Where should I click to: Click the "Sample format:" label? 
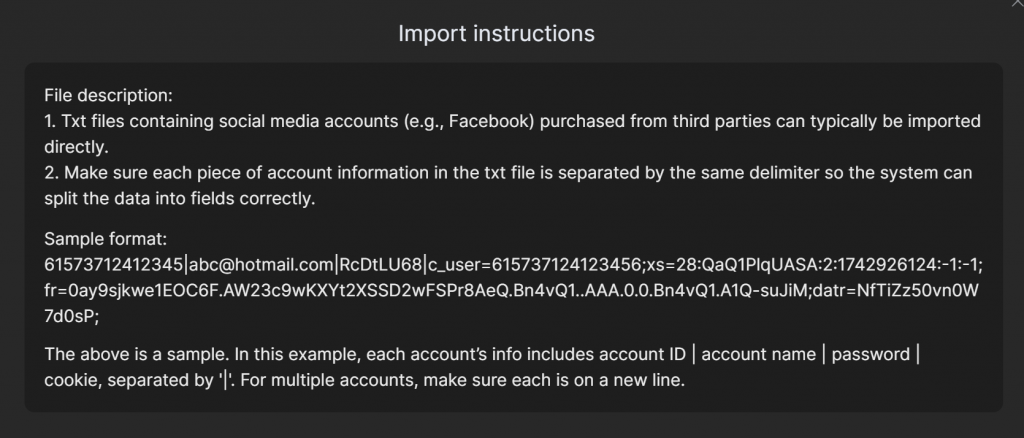[x=105, y=240]
